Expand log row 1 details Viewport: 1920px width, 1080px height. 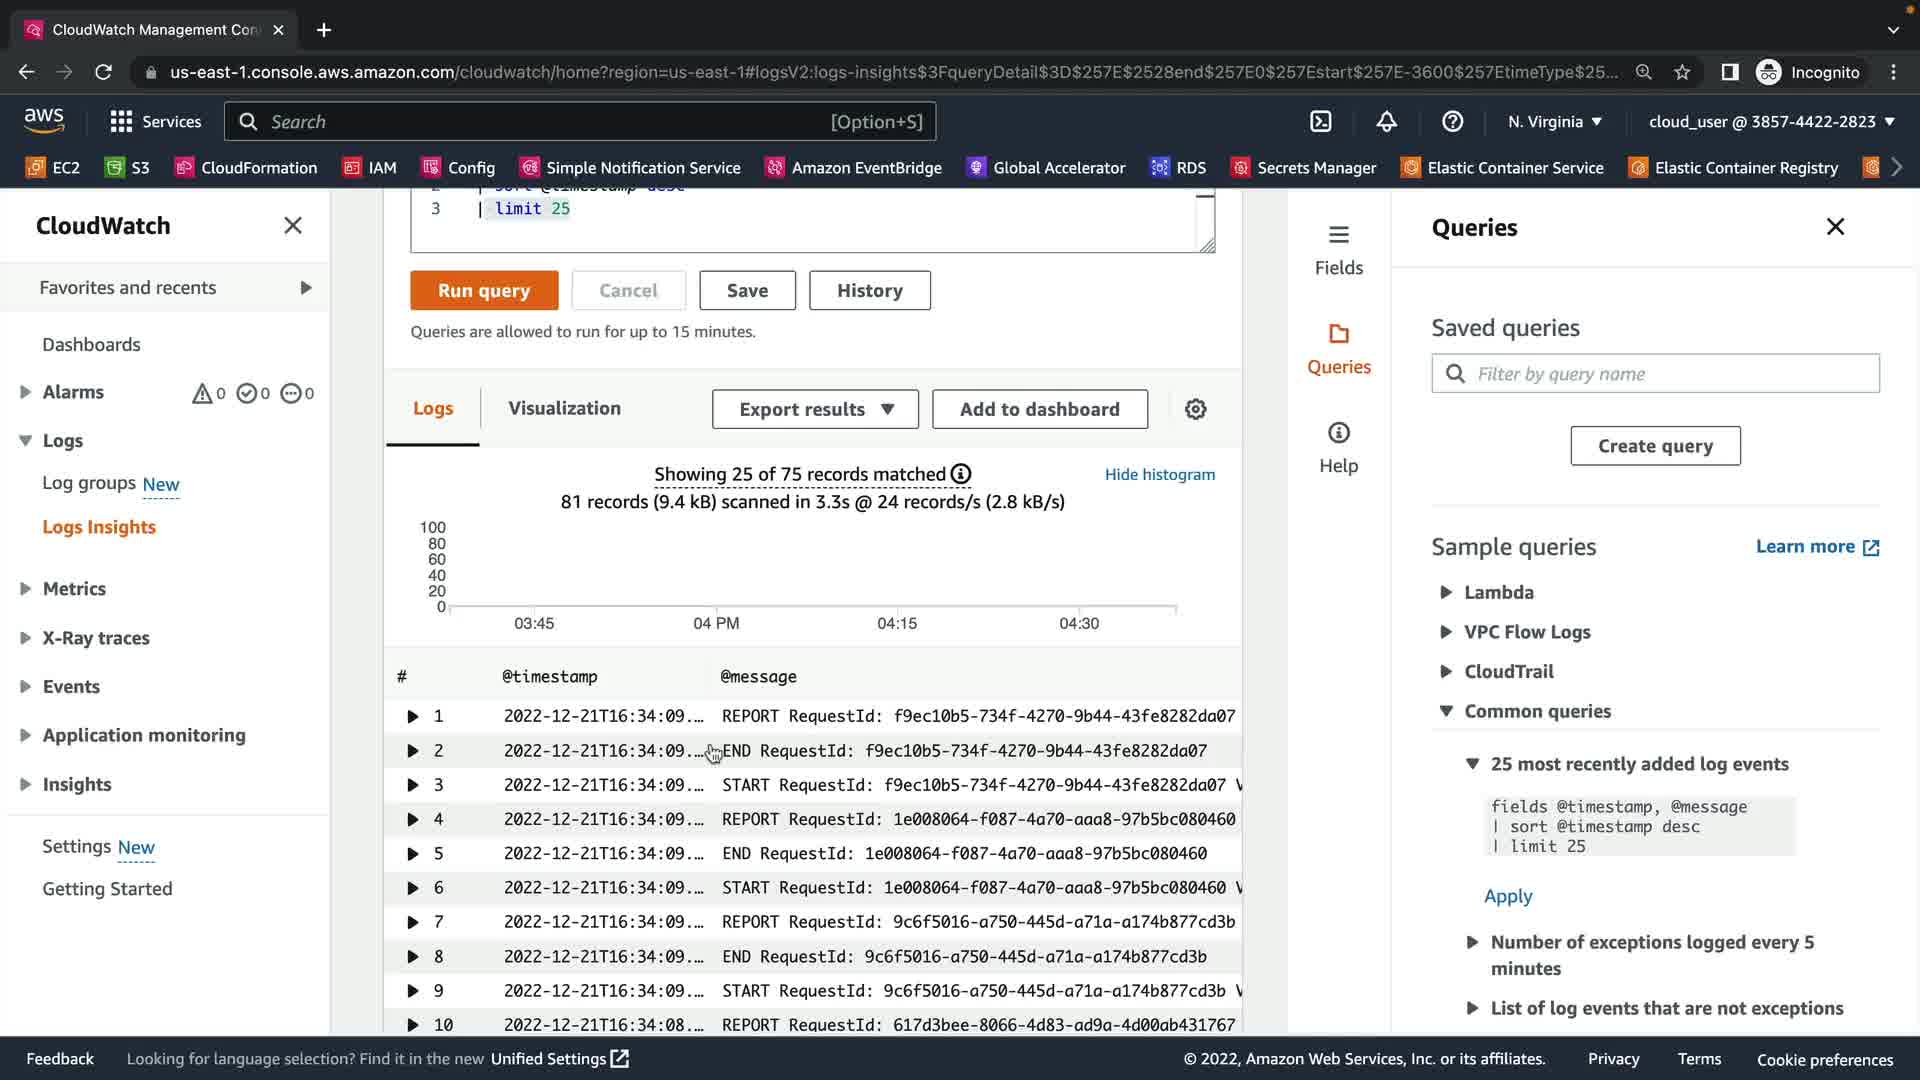point(412,716)
